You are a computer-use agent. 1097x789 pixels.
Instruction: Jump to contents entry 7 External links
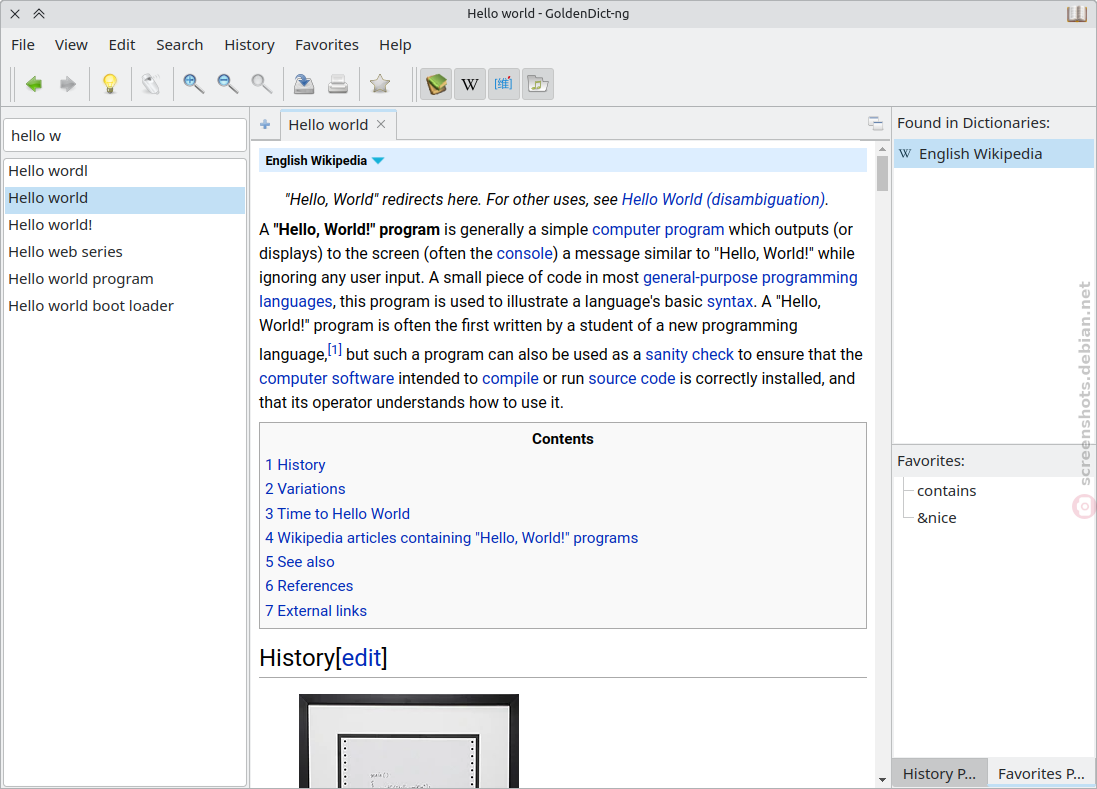(x=316, y=611)
